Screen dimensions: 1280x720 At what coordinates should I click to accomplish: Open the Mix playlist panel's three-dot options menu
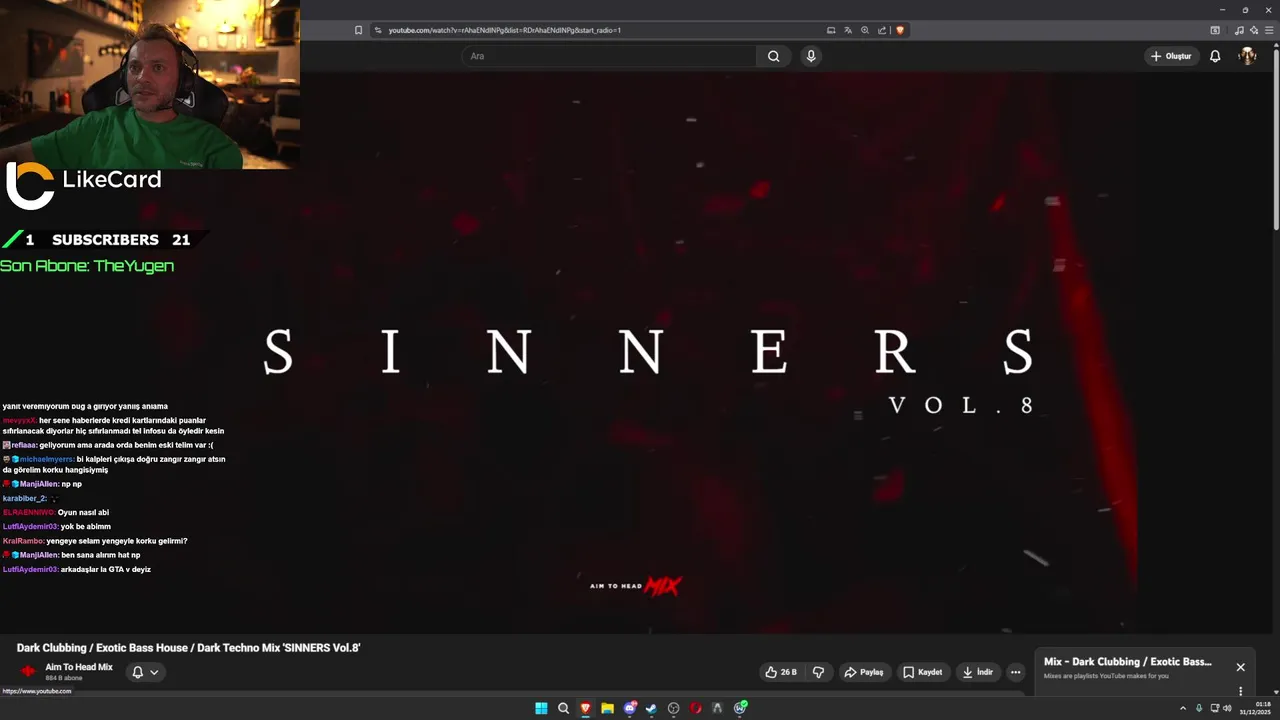tap(1241, 691)
